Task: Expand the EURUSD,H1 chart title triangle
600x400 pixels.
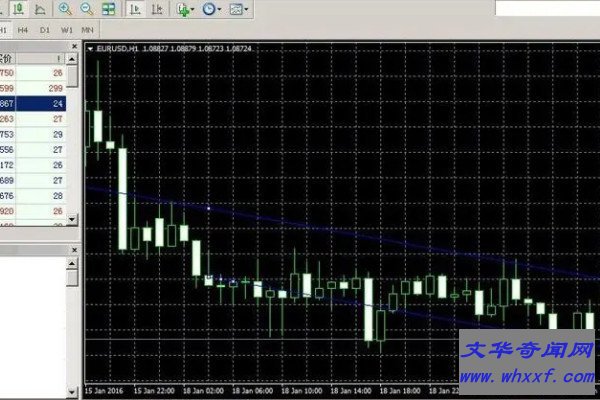Action: (90, 48)
